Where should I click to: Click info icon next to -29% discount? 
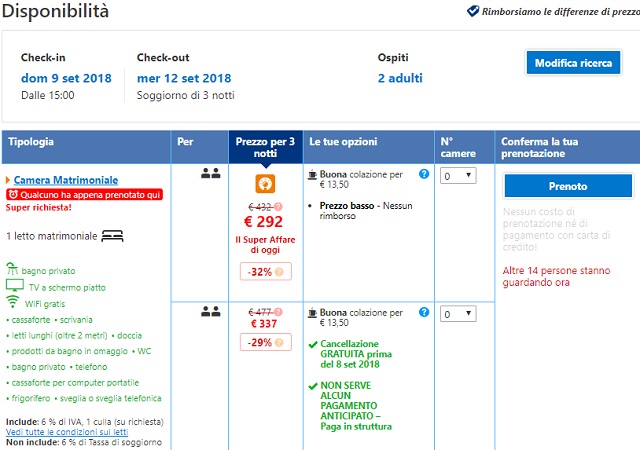[x=279, y=343]
